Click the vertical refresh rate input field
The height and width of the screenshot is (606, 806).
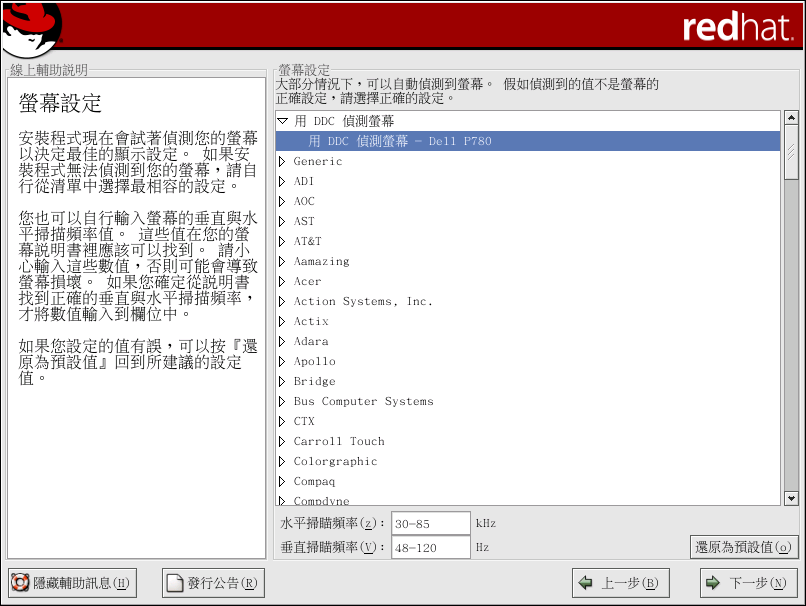click(x=430, y=547)
